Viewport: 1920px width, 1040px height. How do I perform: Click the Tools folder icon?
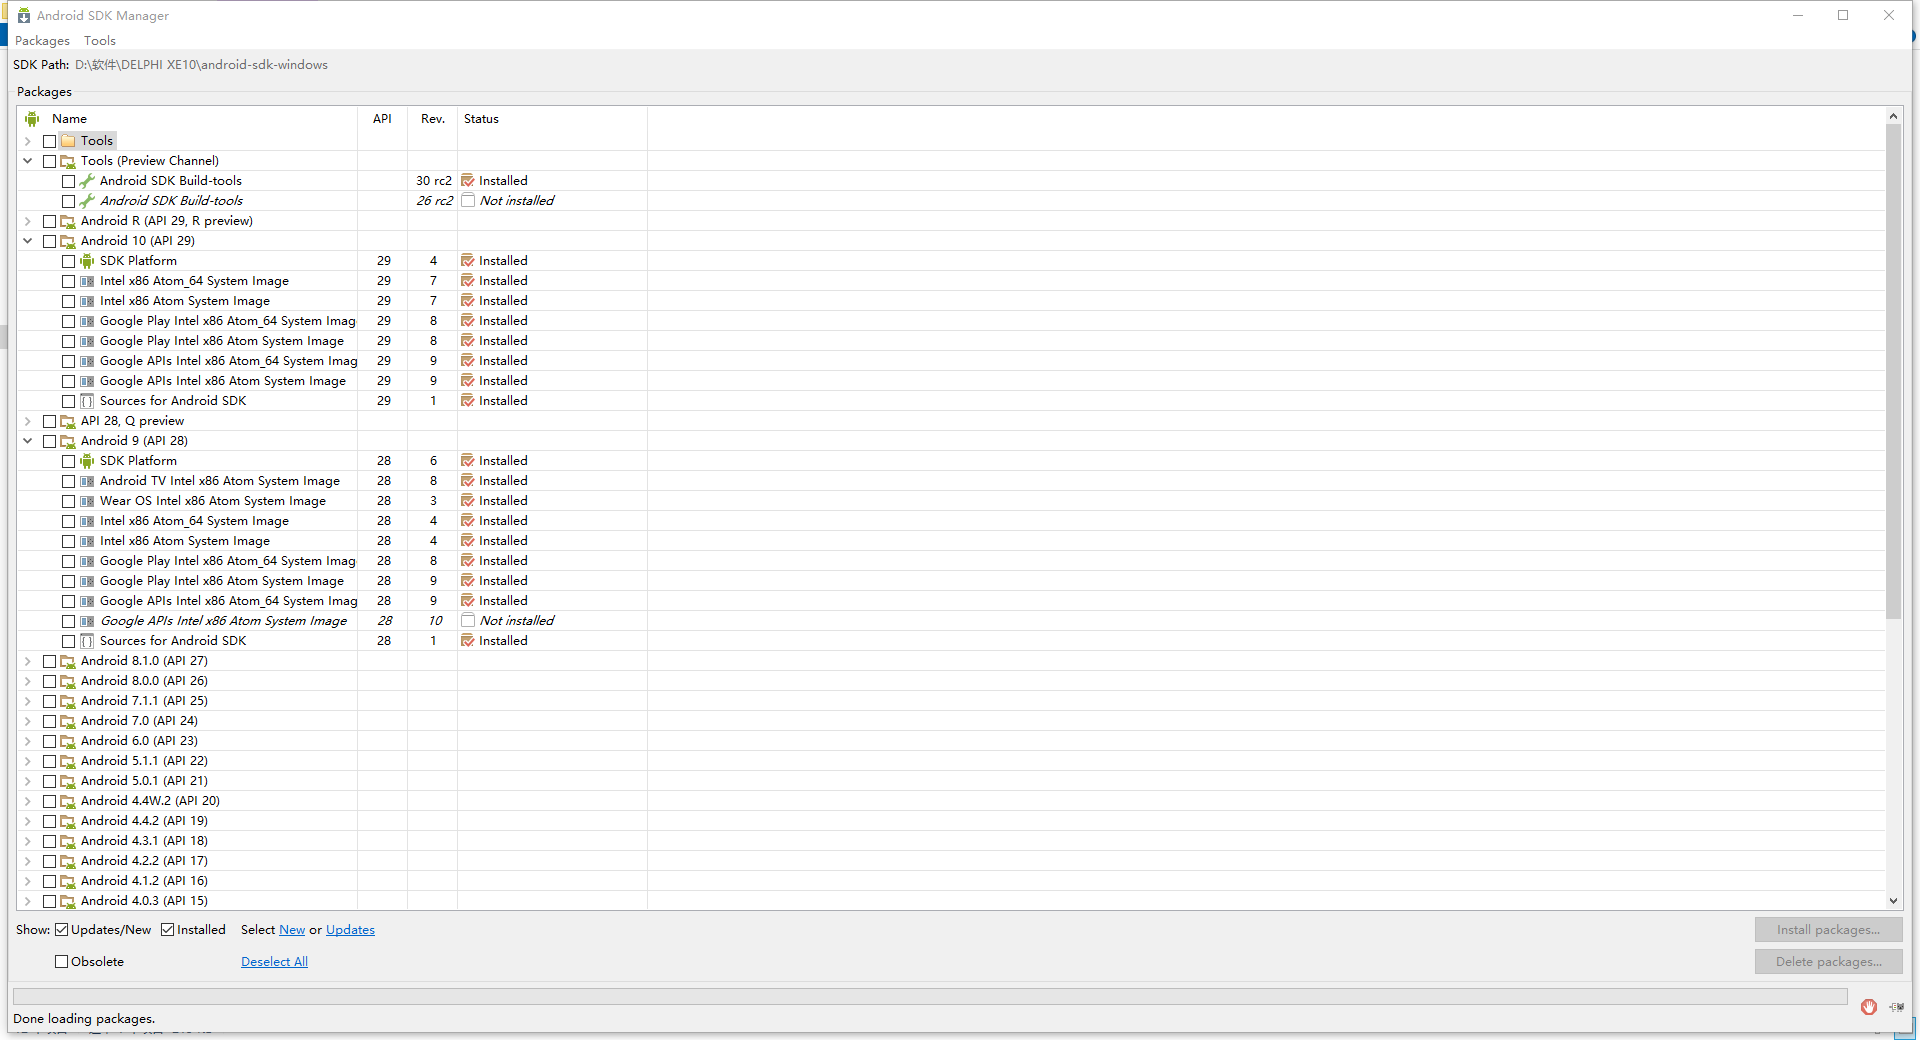[x=68, y=141]
